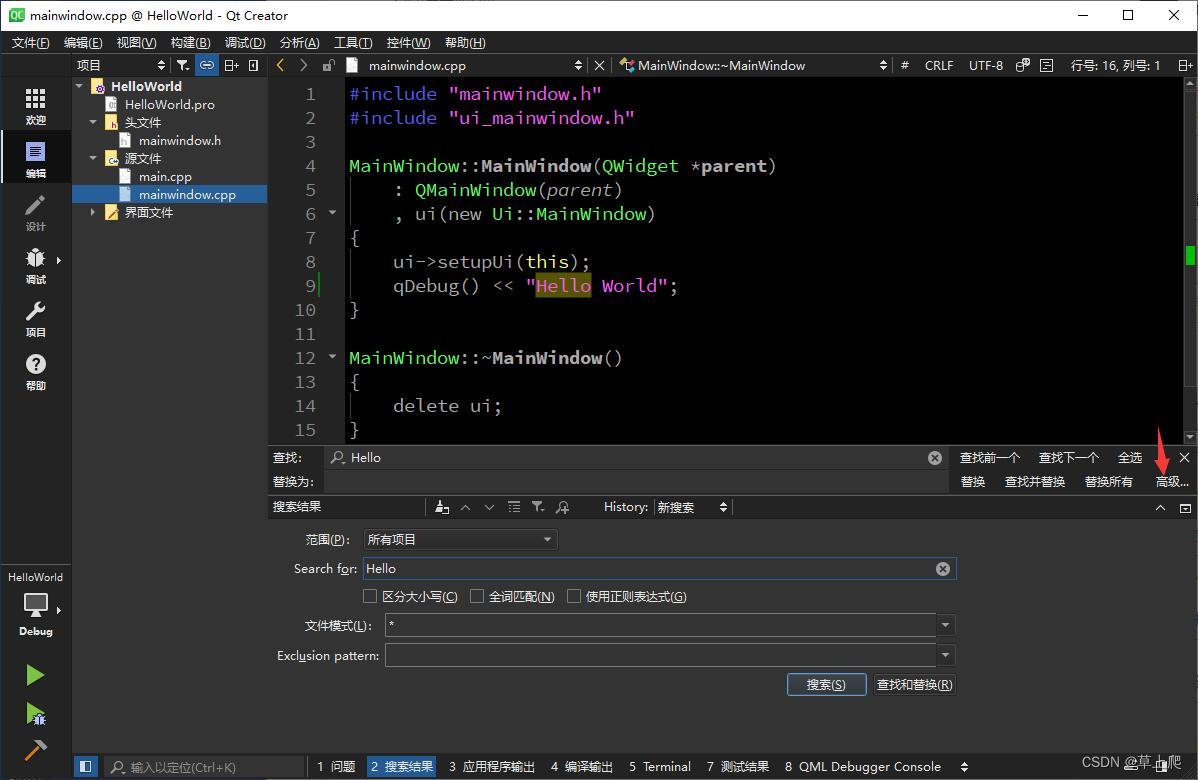The width and height of the screenshot is (1198, 780).
Task: Open the 帮助 (Help) mode
Action: 35,370
